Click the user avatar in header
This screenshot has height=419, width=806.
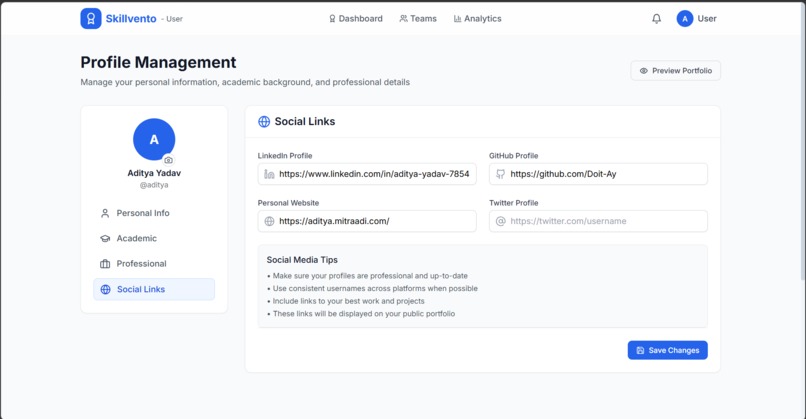point(685,19)
